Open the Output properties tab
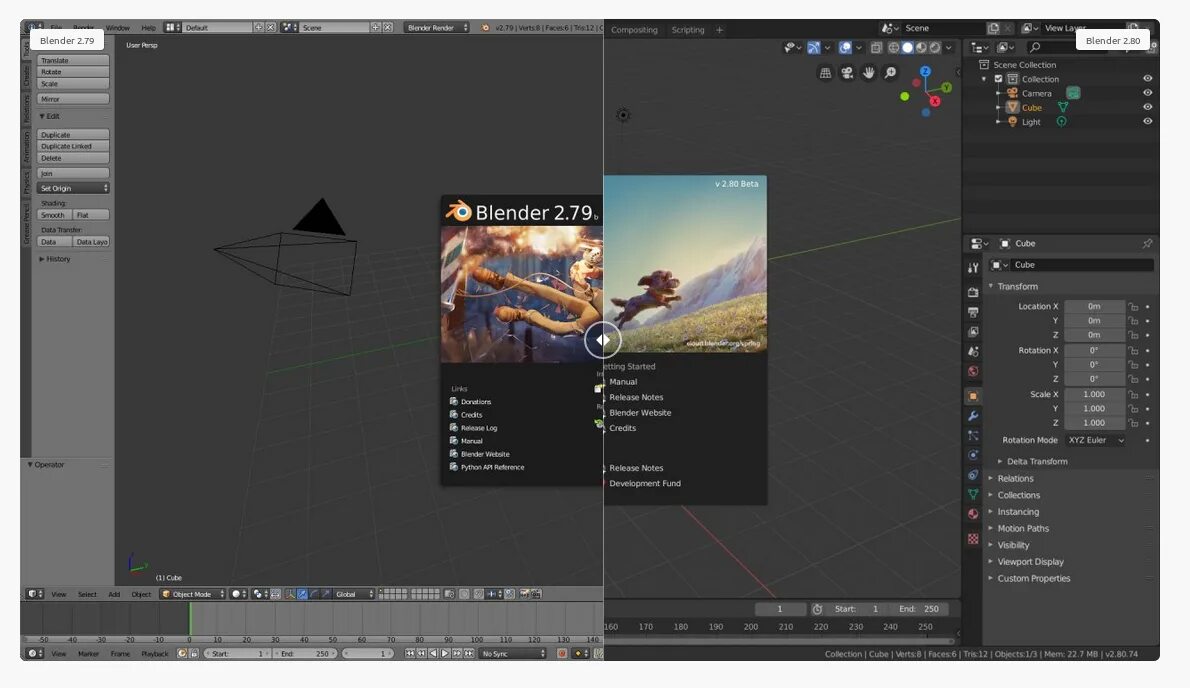Image resolution: width=1190 pixels, height=688 pixels. (973, 312)
